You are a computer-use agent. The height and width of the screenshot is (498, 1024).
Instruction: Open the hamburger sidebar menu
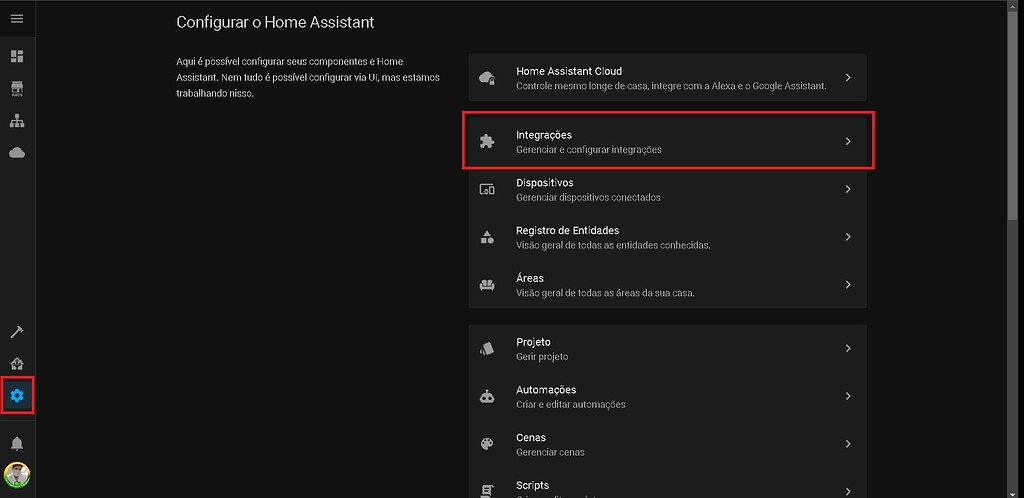17,19
